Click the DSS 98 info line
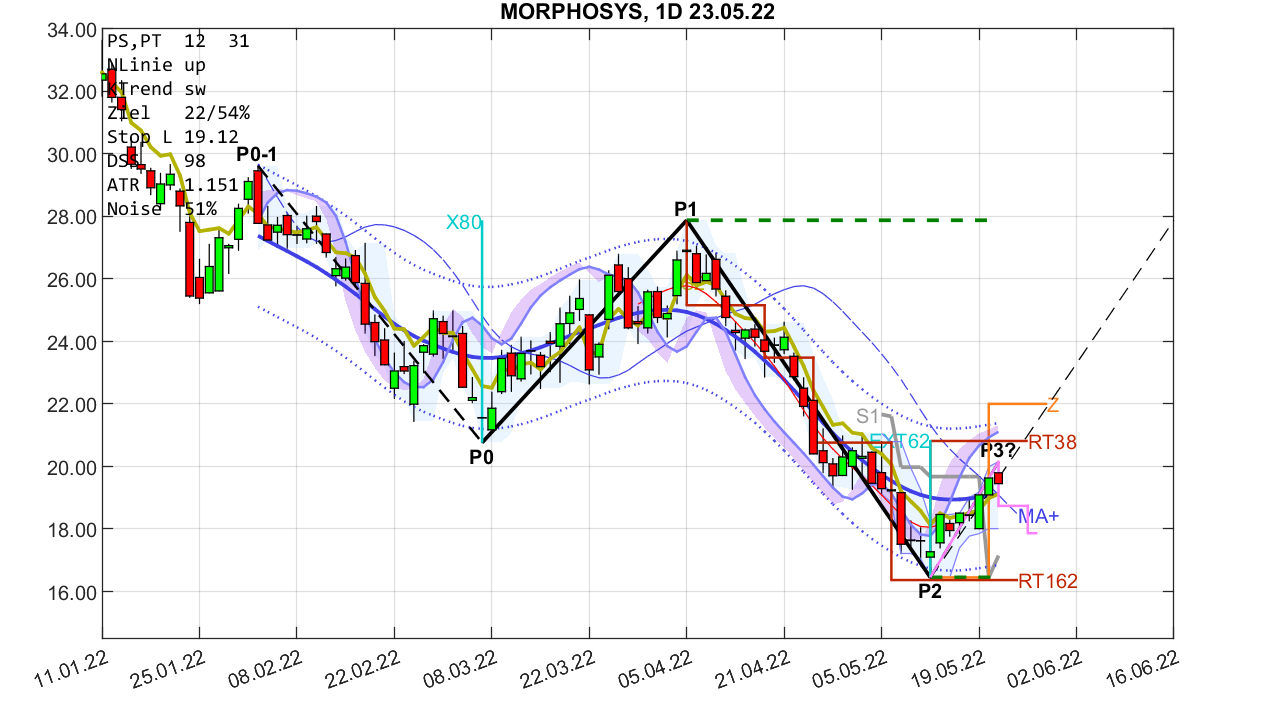 coord(156,161)
